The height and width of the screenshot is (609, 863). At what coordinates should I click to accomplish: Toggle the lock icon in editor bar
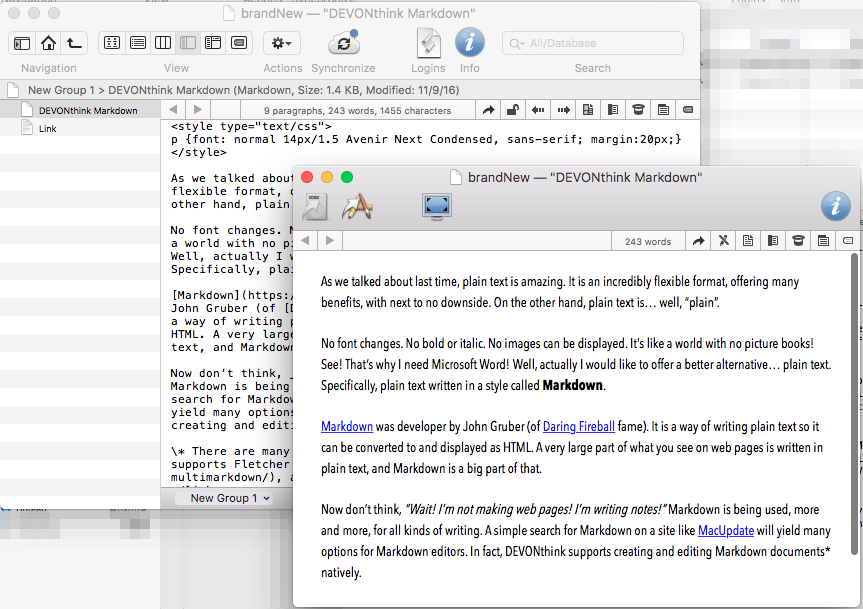(x=513, y=110)
